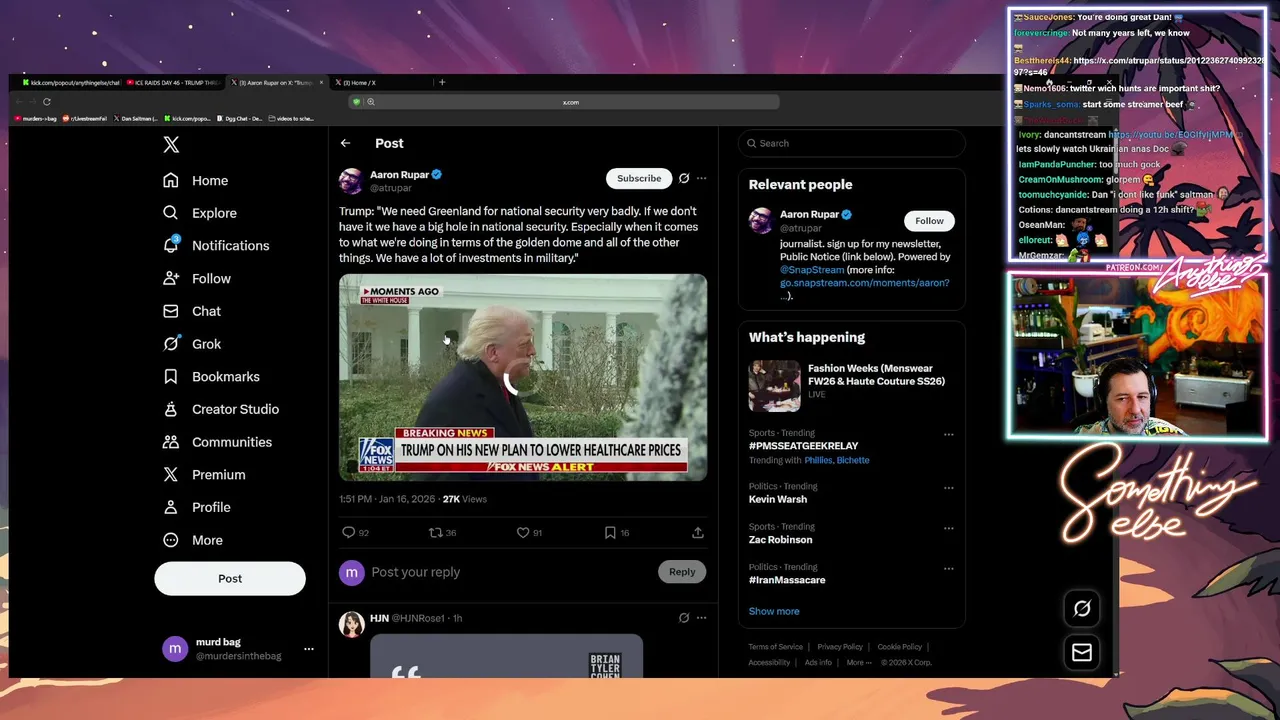This screenshot has width=1280, height=720.
Task: Click the share icon on the post
Action: [x=698, y=532]
